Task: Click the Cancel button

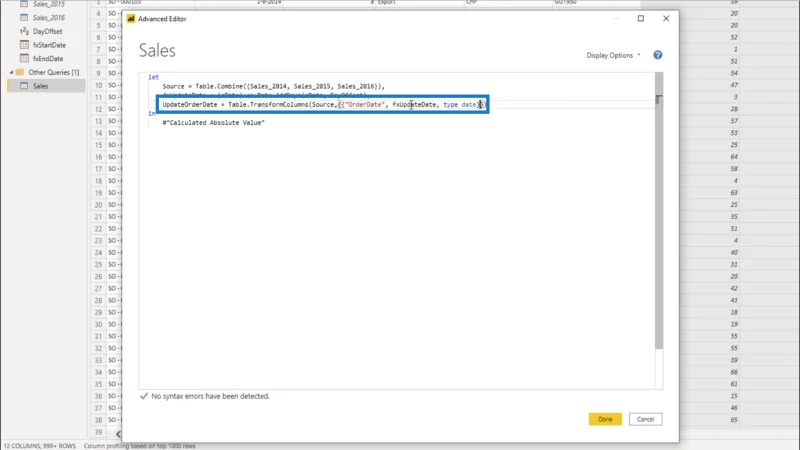Action: click(645, 419)
